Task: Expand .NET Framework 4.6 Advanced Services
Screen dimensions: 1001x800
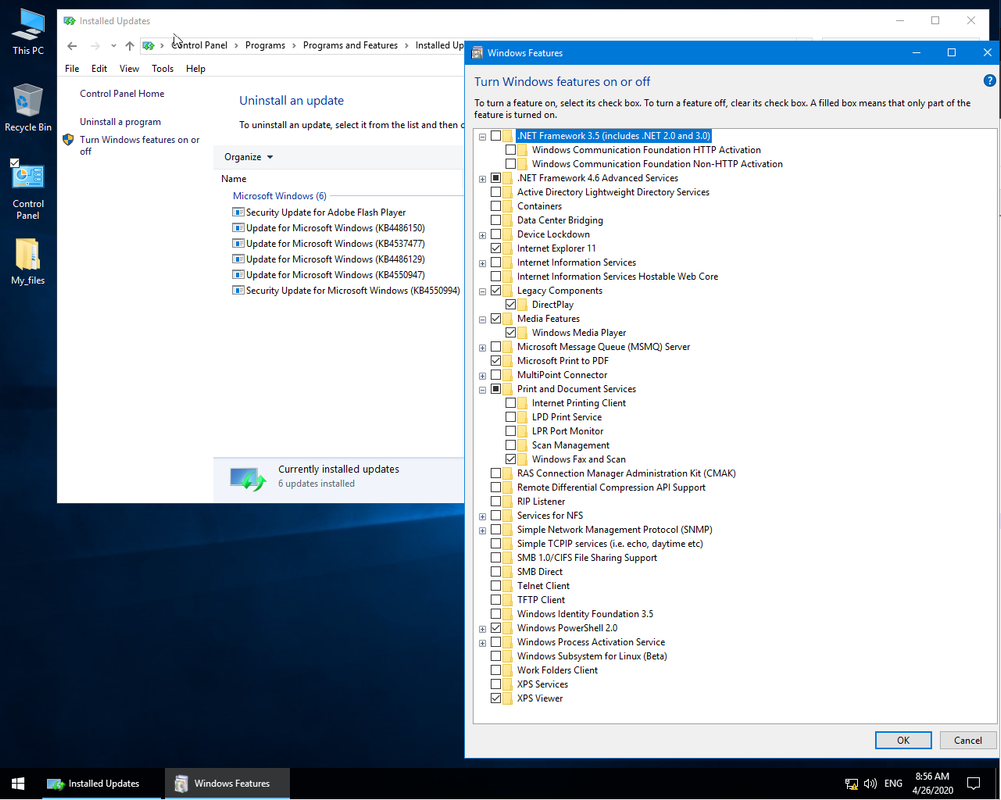Action: tap(483, 179)
